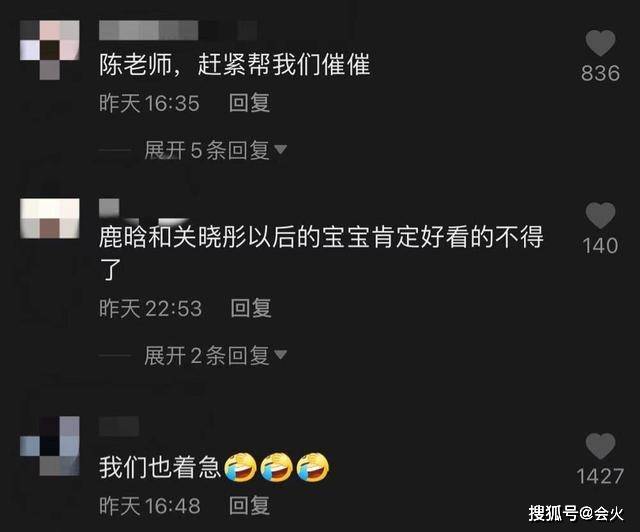
Task: Reply to the 昨天16:35 comment
Action: (249, 102)
